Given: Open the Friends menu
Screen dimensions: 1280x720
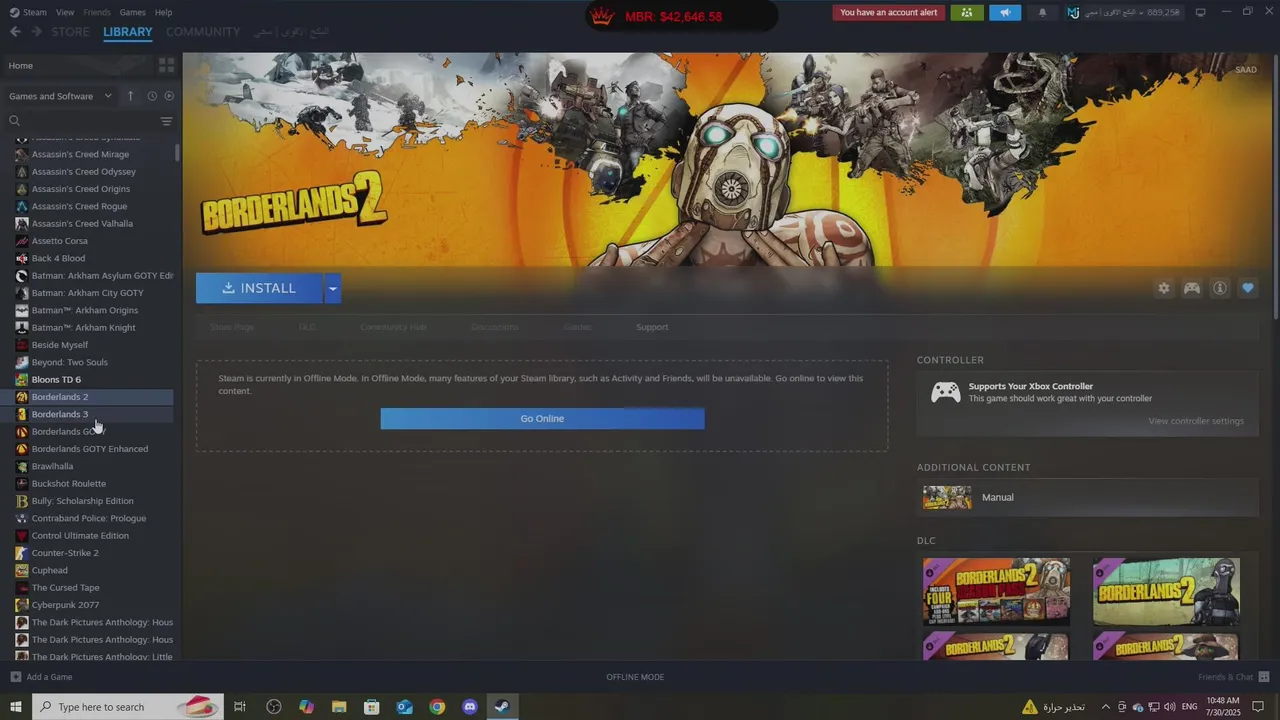Looking at the screenshot, I should coord(97,12).
